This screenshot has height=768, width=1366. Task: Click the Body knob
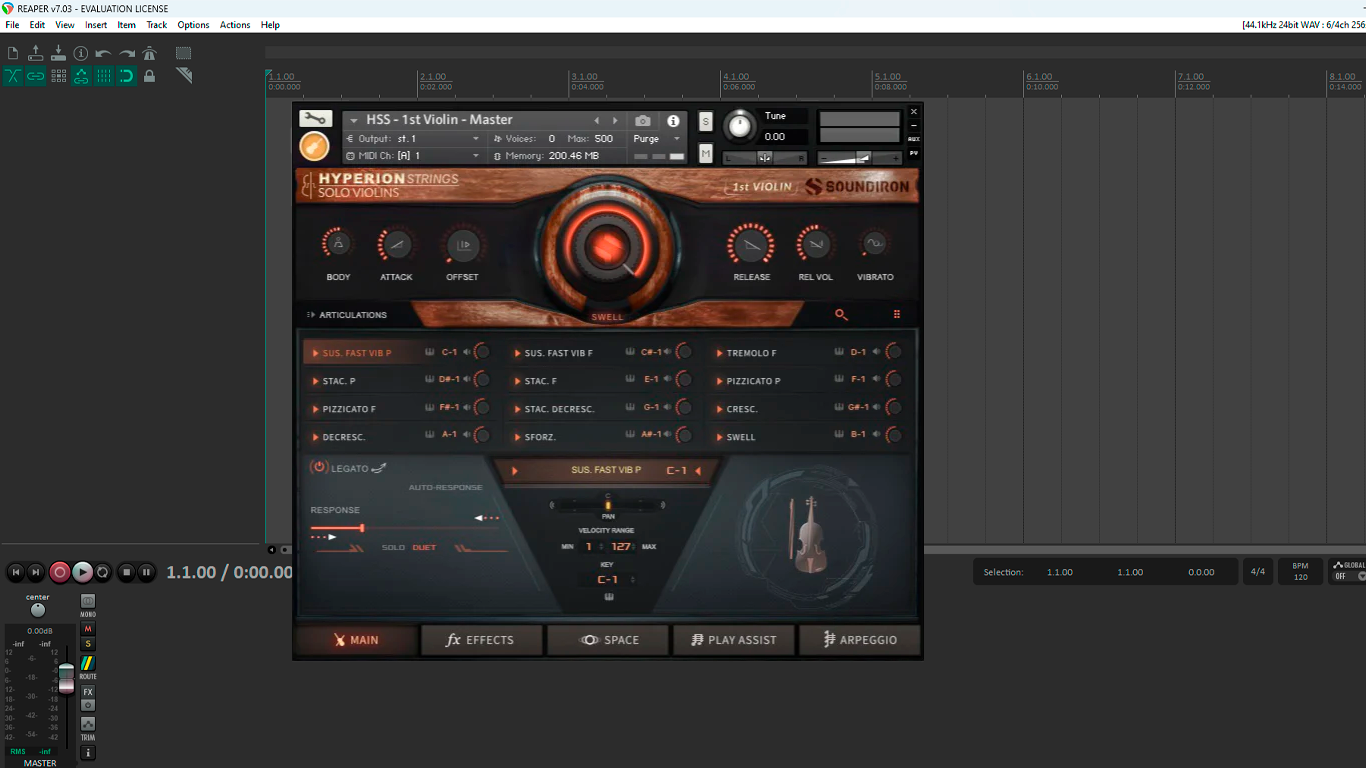point(338,244)
